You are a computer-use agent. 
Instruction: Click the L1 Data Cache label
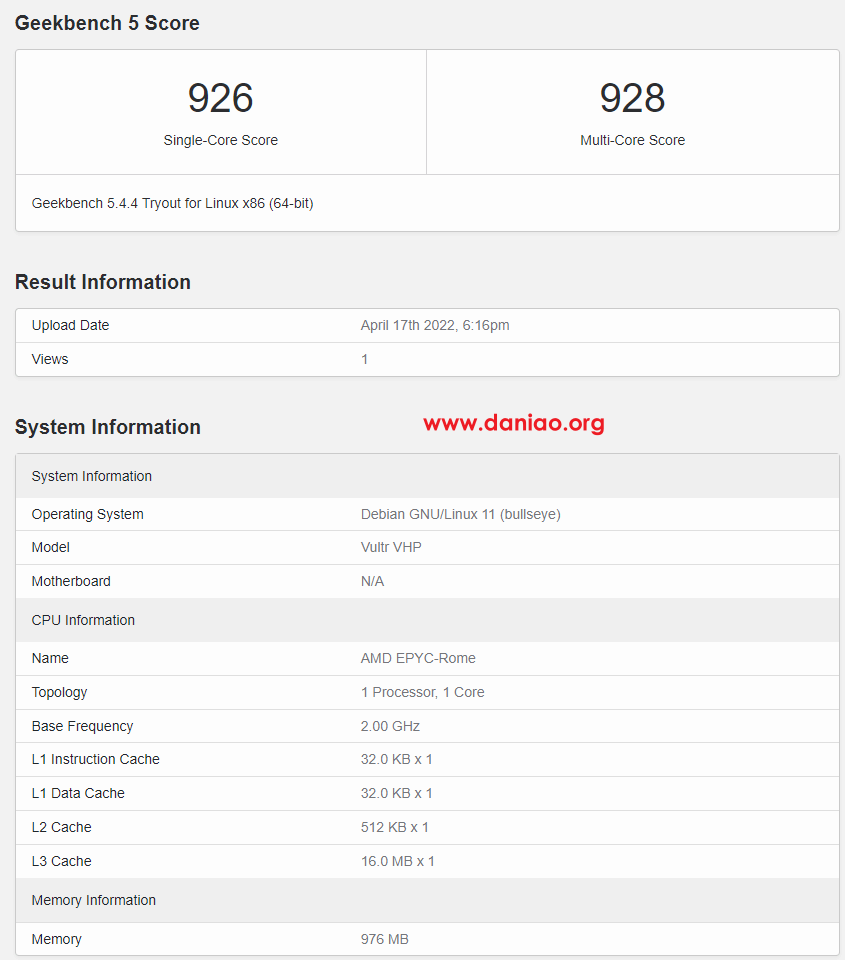pos(78,793)
